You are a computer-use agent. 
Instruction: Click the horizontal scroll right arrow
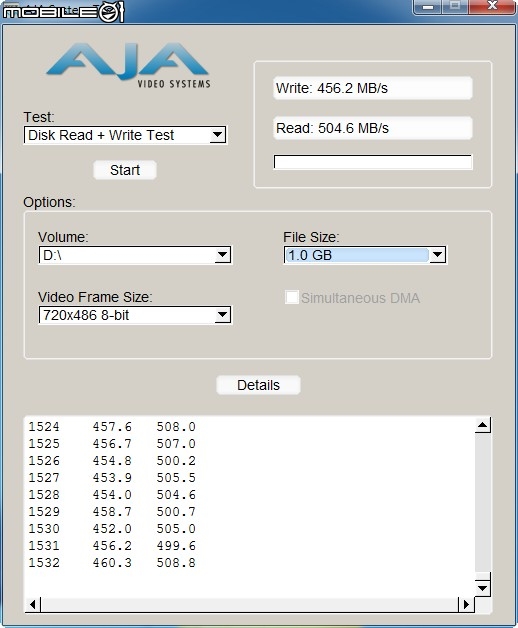[x=466, y=604]
